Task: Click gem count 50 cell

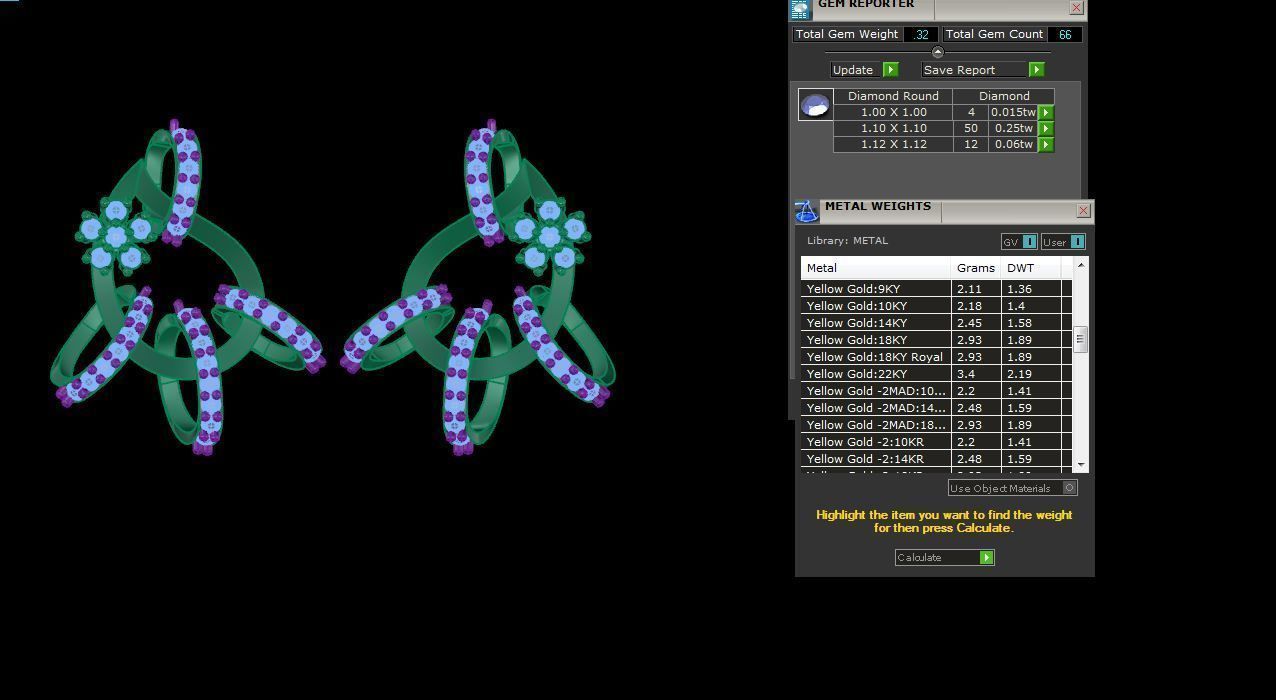Action: tap(970, 129)
